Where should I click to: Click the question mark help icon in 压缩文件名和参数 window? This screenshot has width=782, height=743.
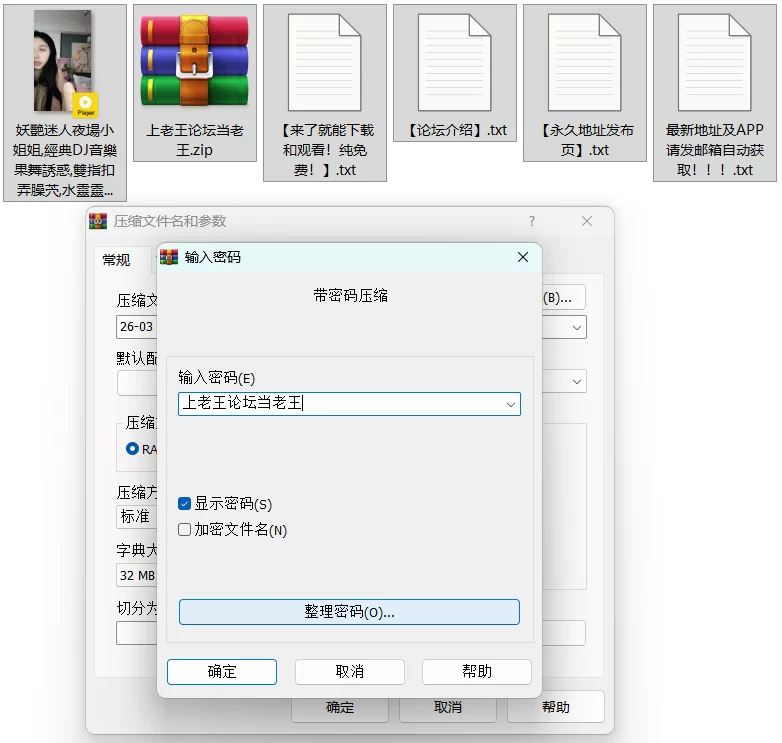(x=532, y=221)
